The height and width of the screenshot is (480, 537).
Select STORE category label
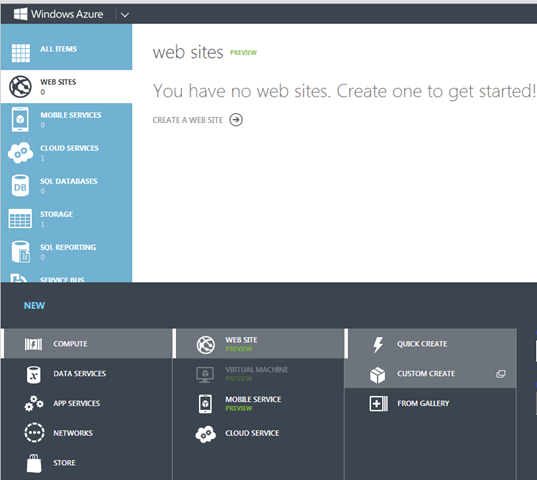64,463
